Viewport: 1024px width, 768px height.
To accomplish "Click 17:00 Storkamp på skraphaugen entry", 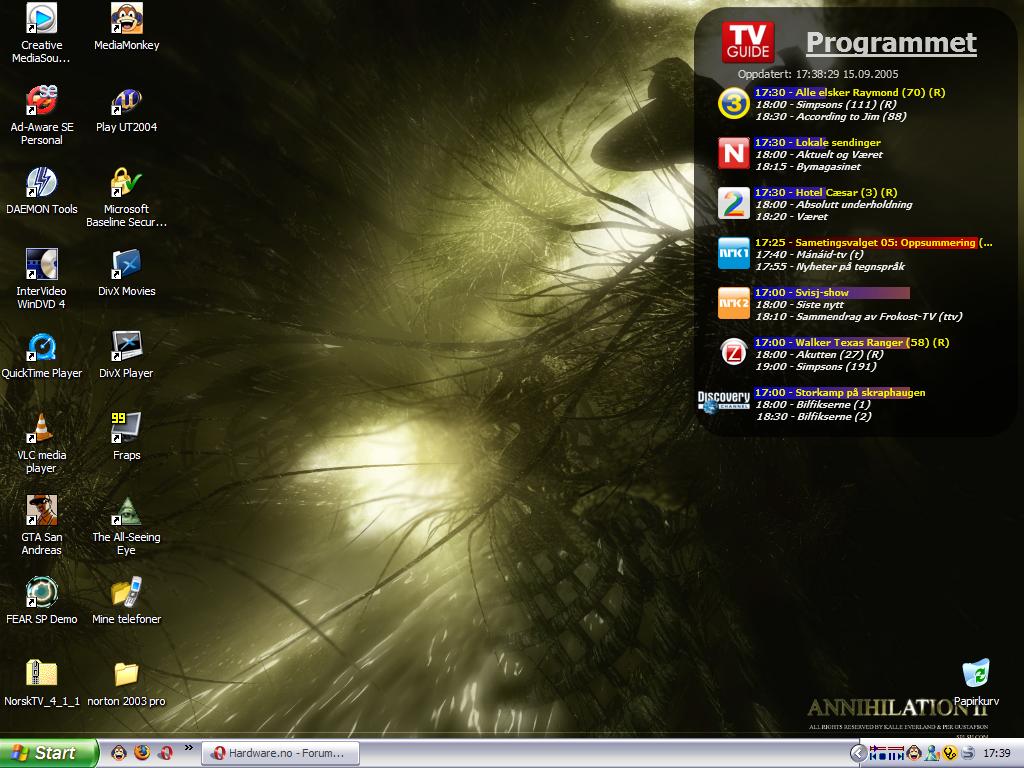I will click(840, 392).
